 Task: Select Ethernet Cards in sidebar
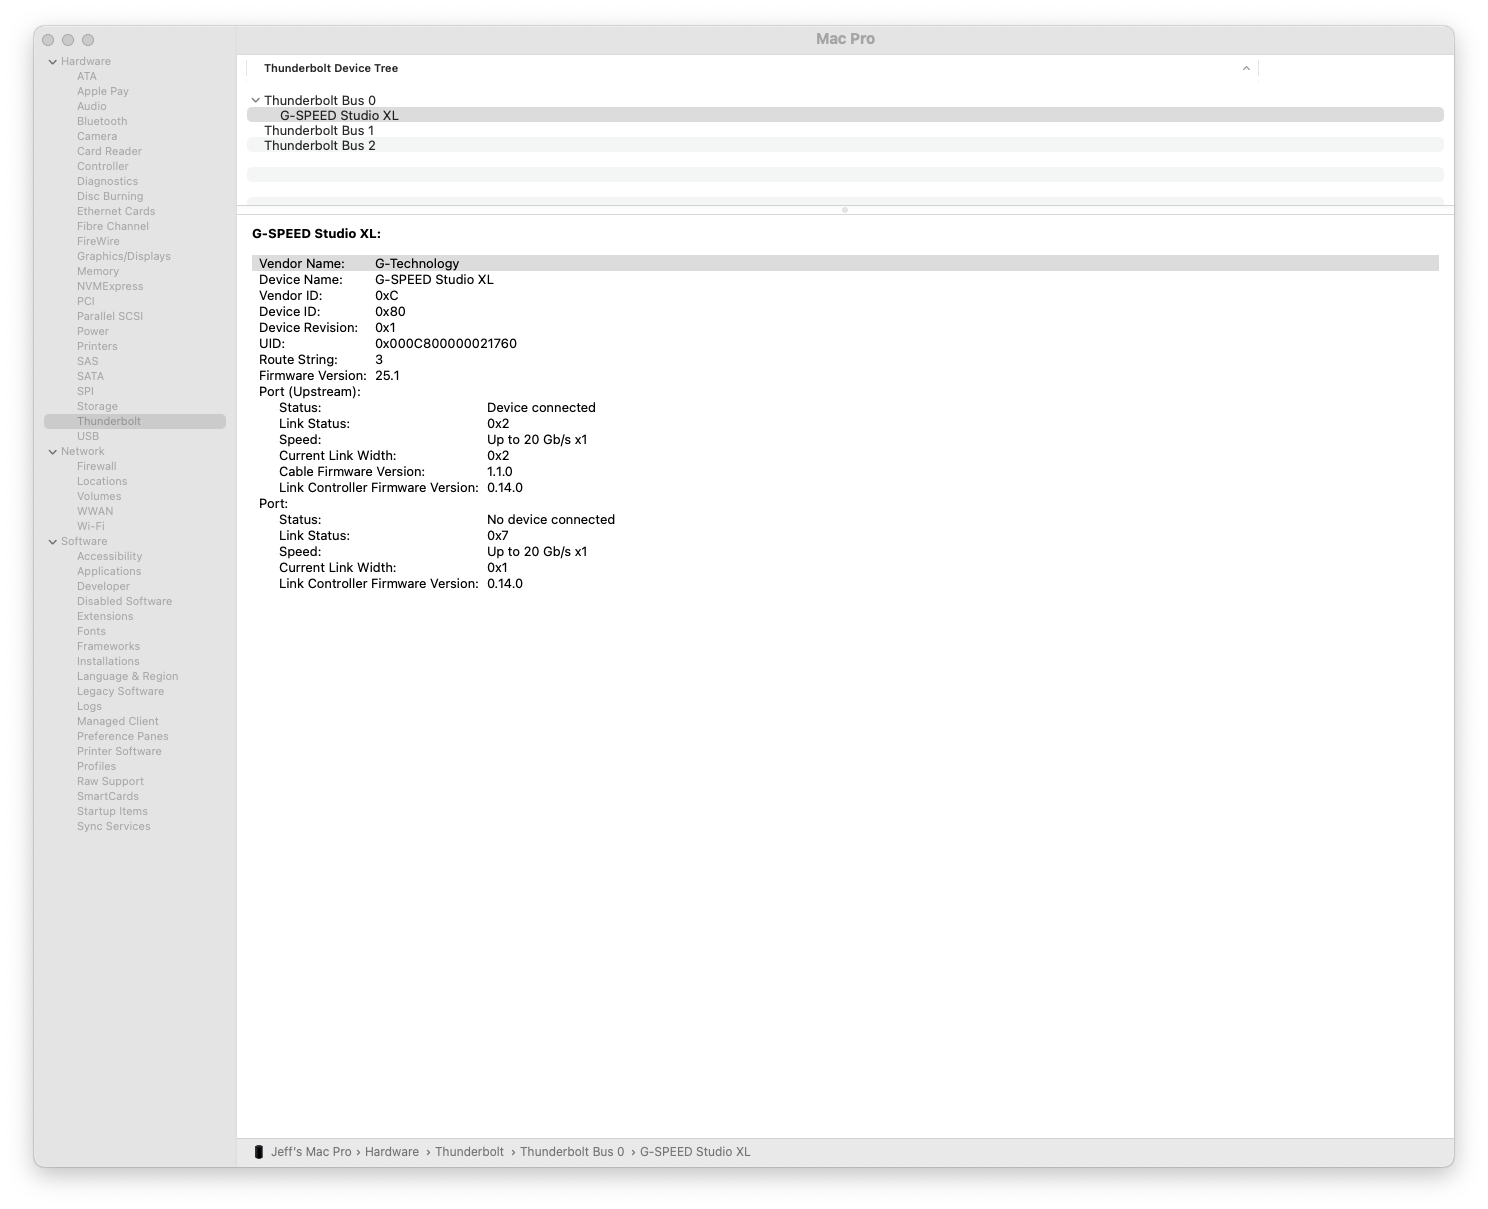click(x=116, y=211)
